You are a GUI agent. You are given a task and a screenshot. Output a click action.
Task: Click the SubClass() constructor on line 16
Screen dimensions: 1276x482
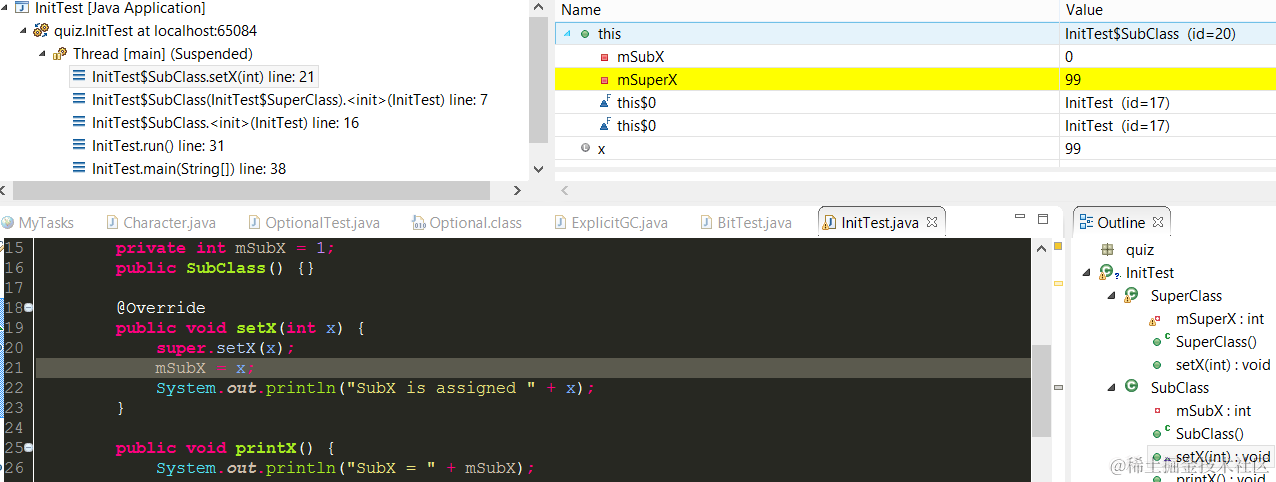(215, 268)
